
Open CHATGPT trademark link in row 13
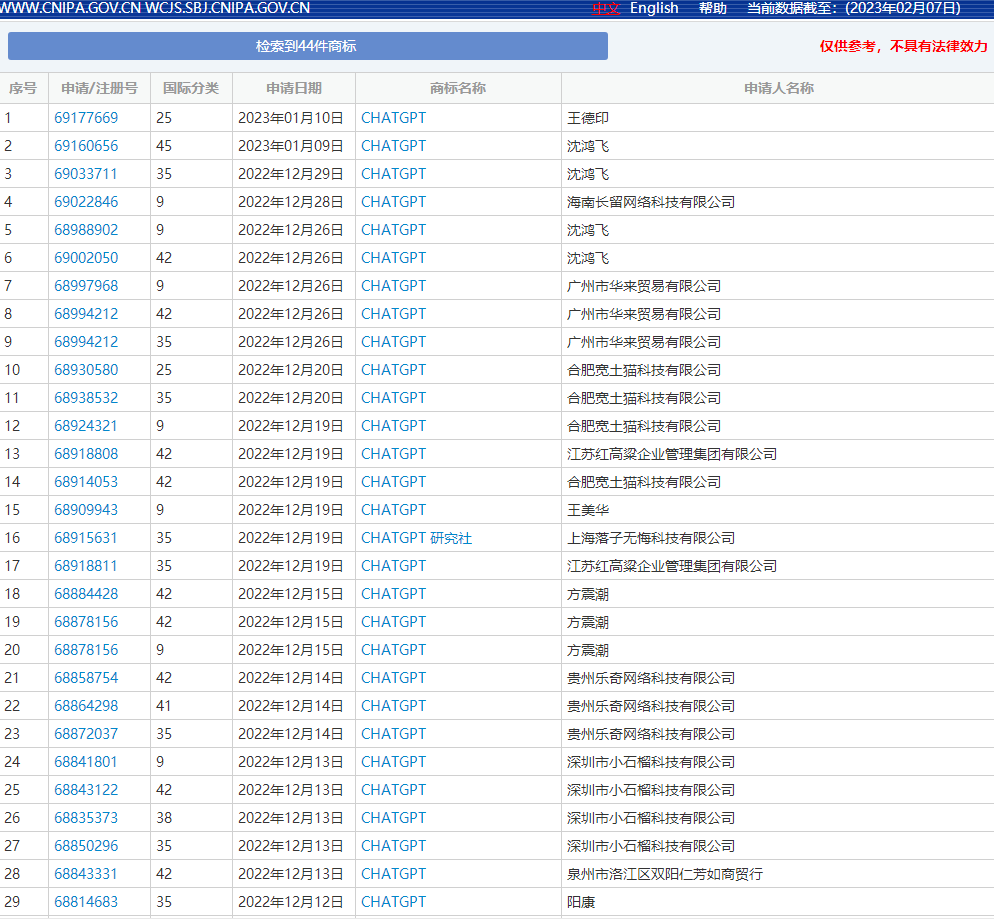[x=394, y=454]
